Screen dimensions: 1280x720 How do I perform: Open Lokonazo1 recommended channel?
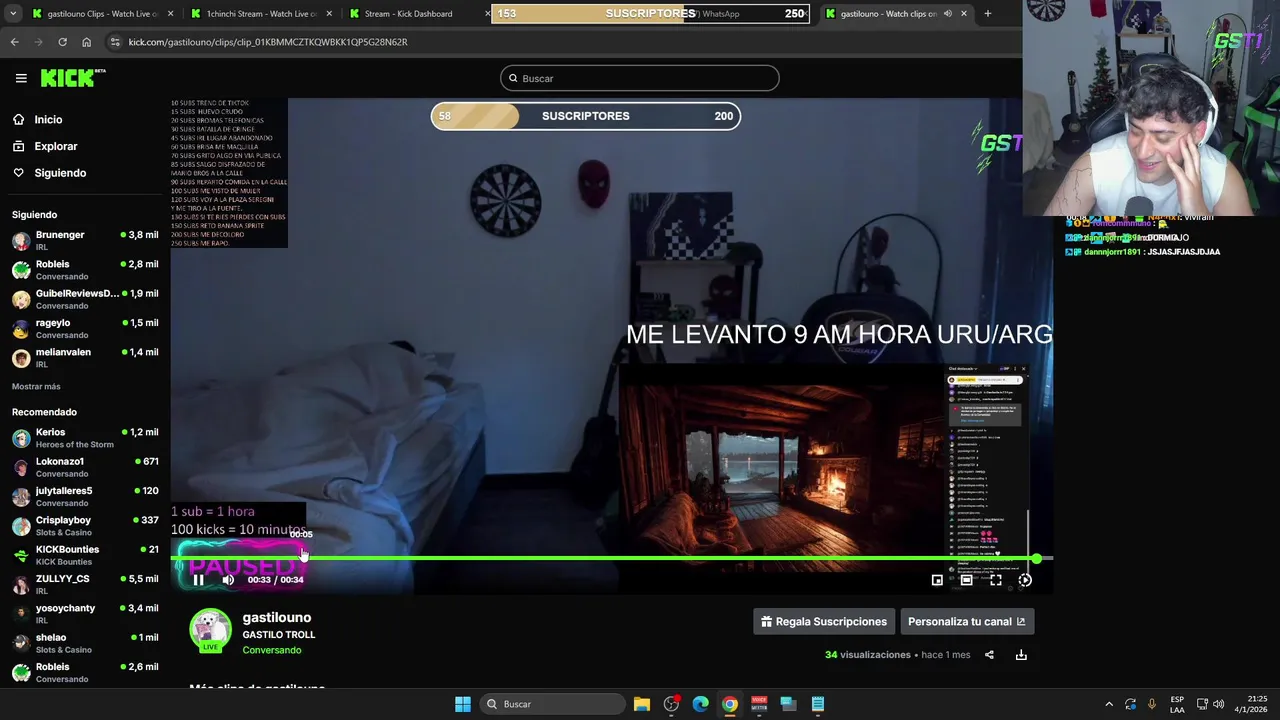pyautogui.click(x=85, y=467)
